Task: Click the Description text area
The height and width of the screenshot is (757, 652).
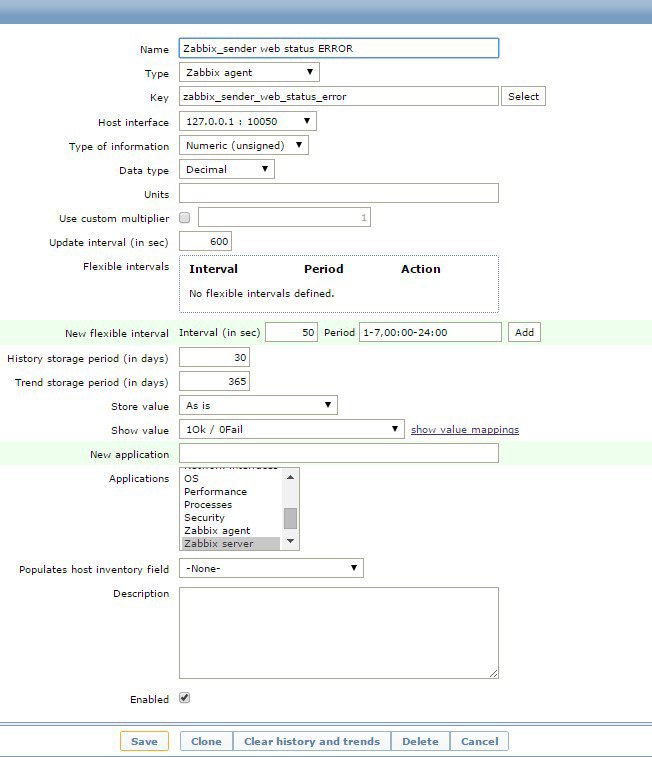Action: [338, 633]
